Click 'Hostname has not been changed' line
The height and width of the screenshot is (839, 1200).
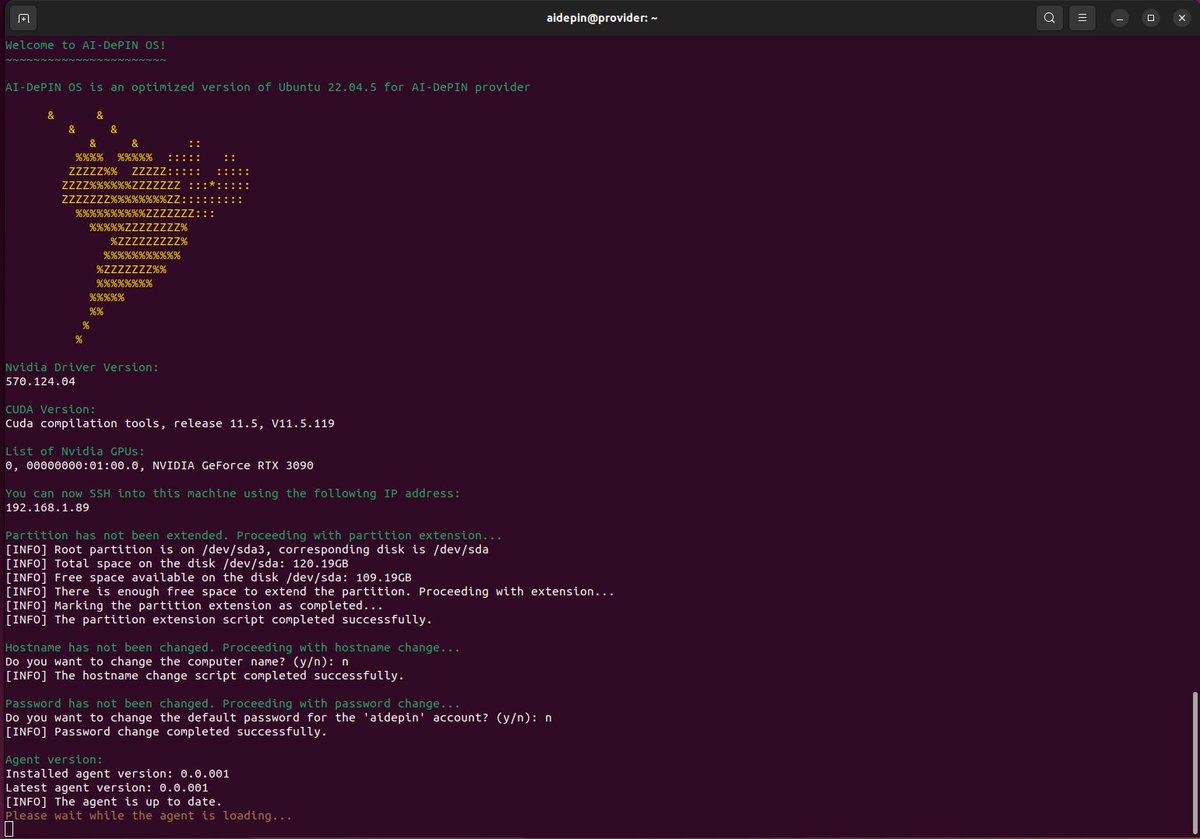click(233, 647)
